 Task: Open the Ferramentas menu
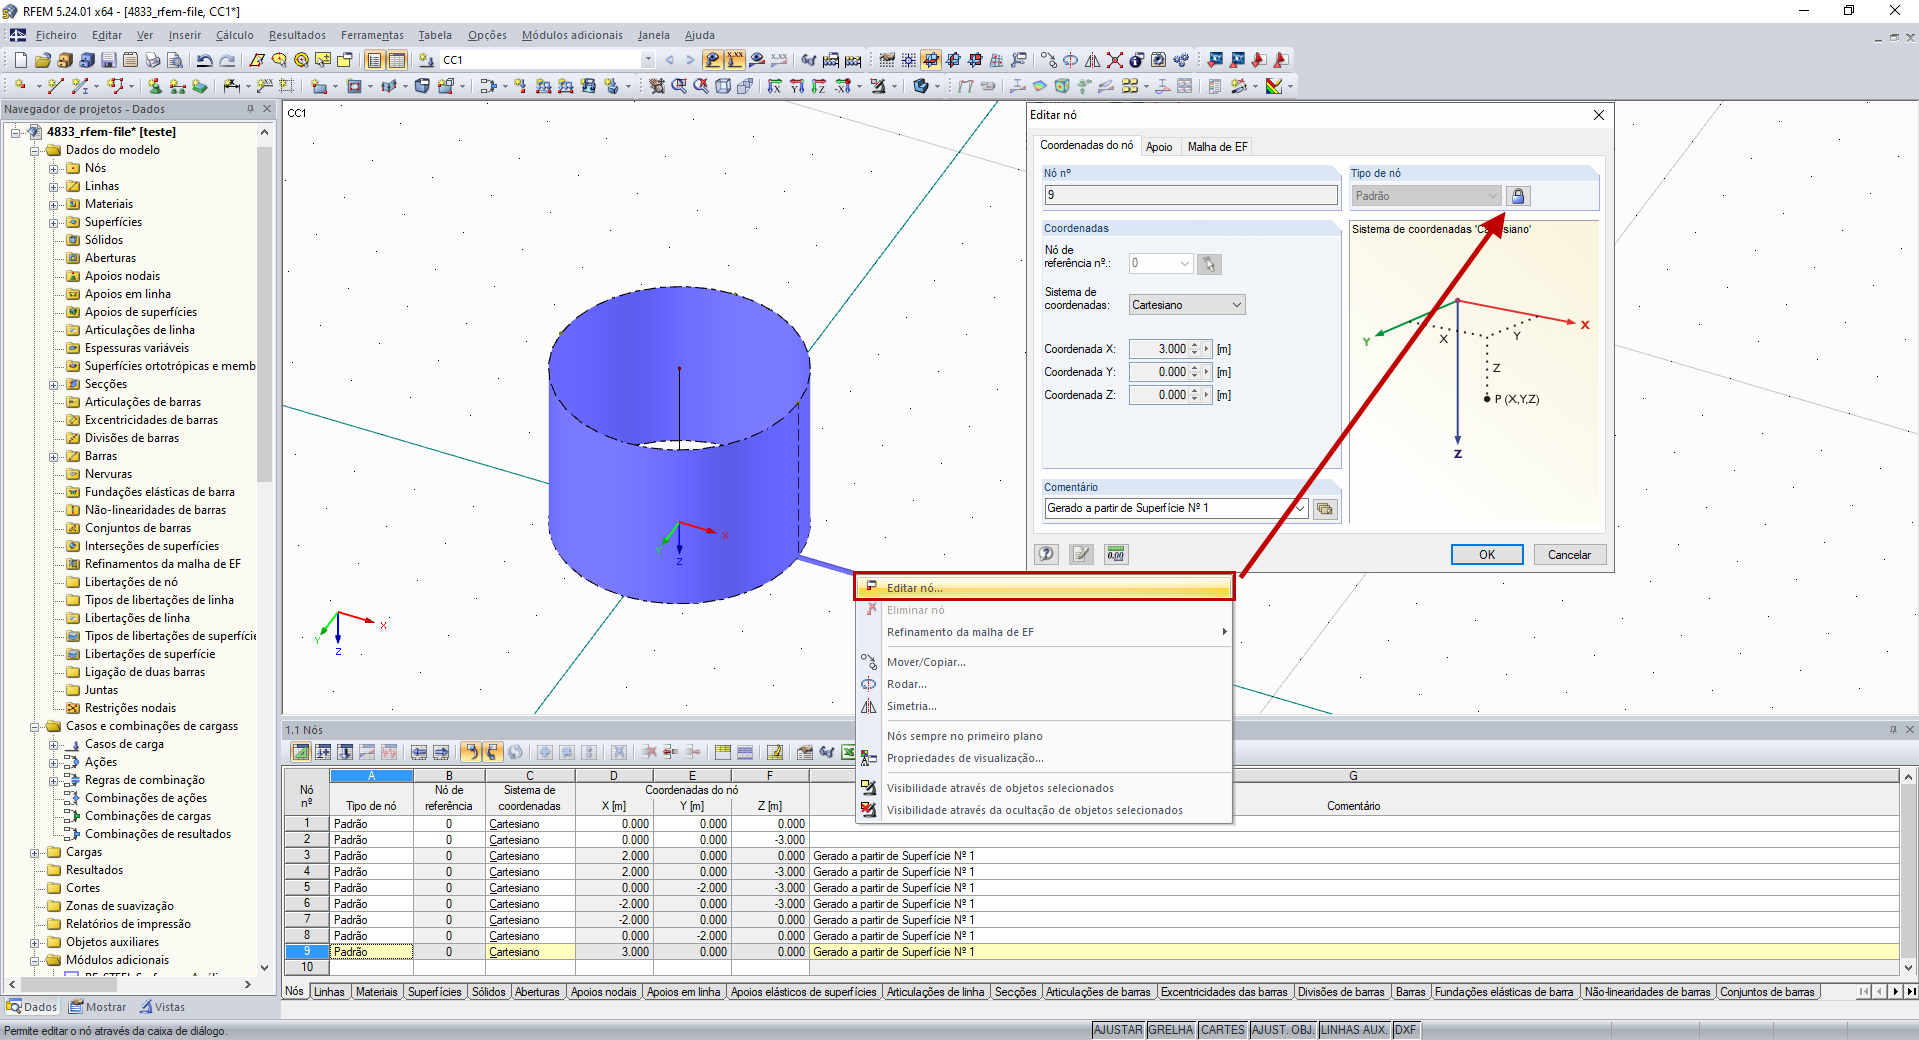(372, 35)
